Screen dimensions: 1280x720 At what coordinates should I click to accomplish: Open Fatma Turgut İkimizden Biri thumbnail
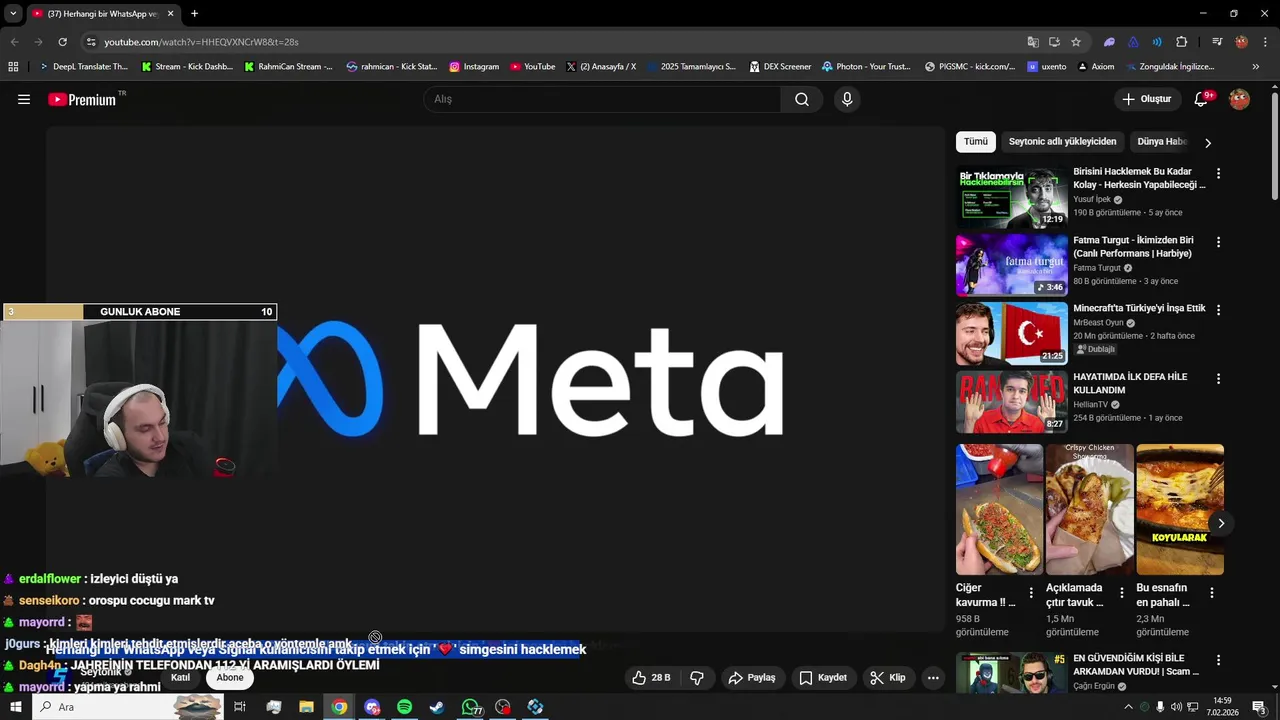click(1012, 266)
